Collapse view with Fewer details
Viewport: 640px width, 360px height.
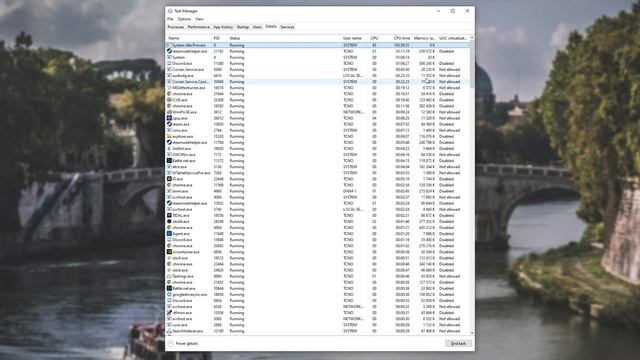183,344
